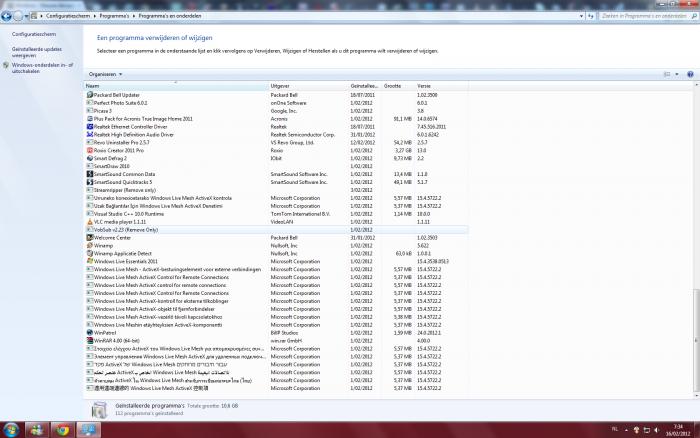Click the Picasa 3 program icon
700x438 pixels.
[x=89, y=110]
